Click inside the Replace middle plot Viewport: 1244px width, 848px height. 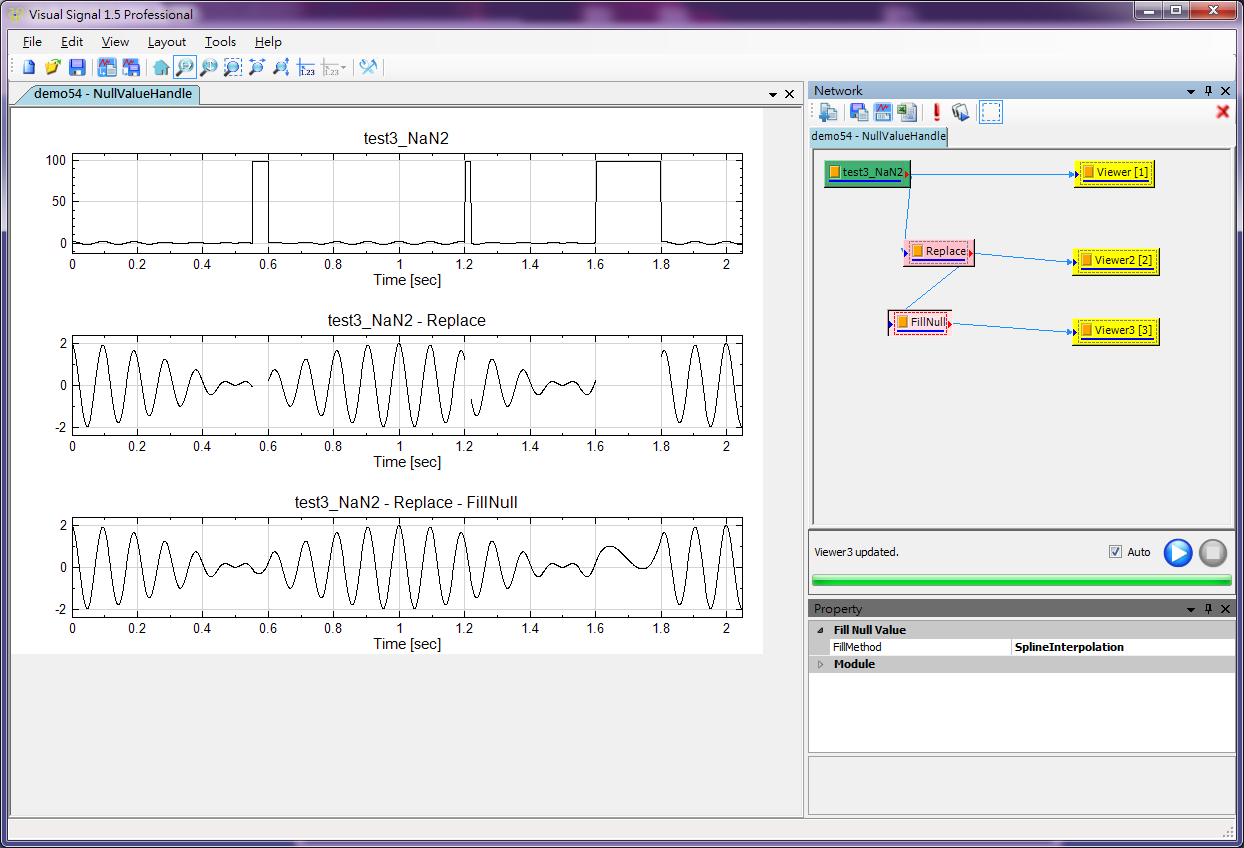pyautogui.click(x=407, y=385)
